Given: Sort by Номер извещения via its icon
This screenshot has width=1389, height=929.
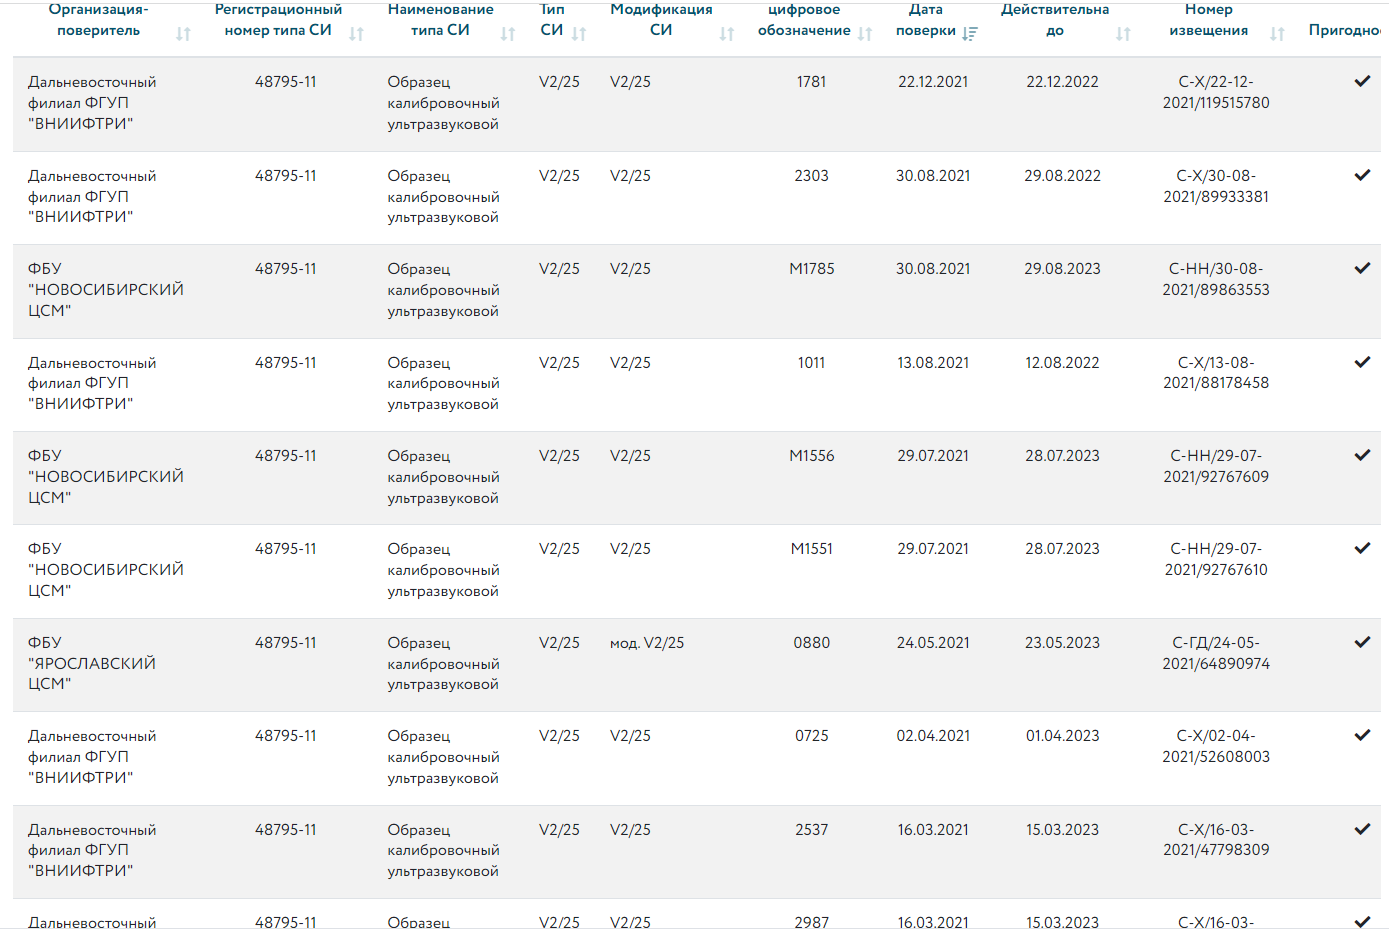Looking at the screenshot, I should 1277,34.
